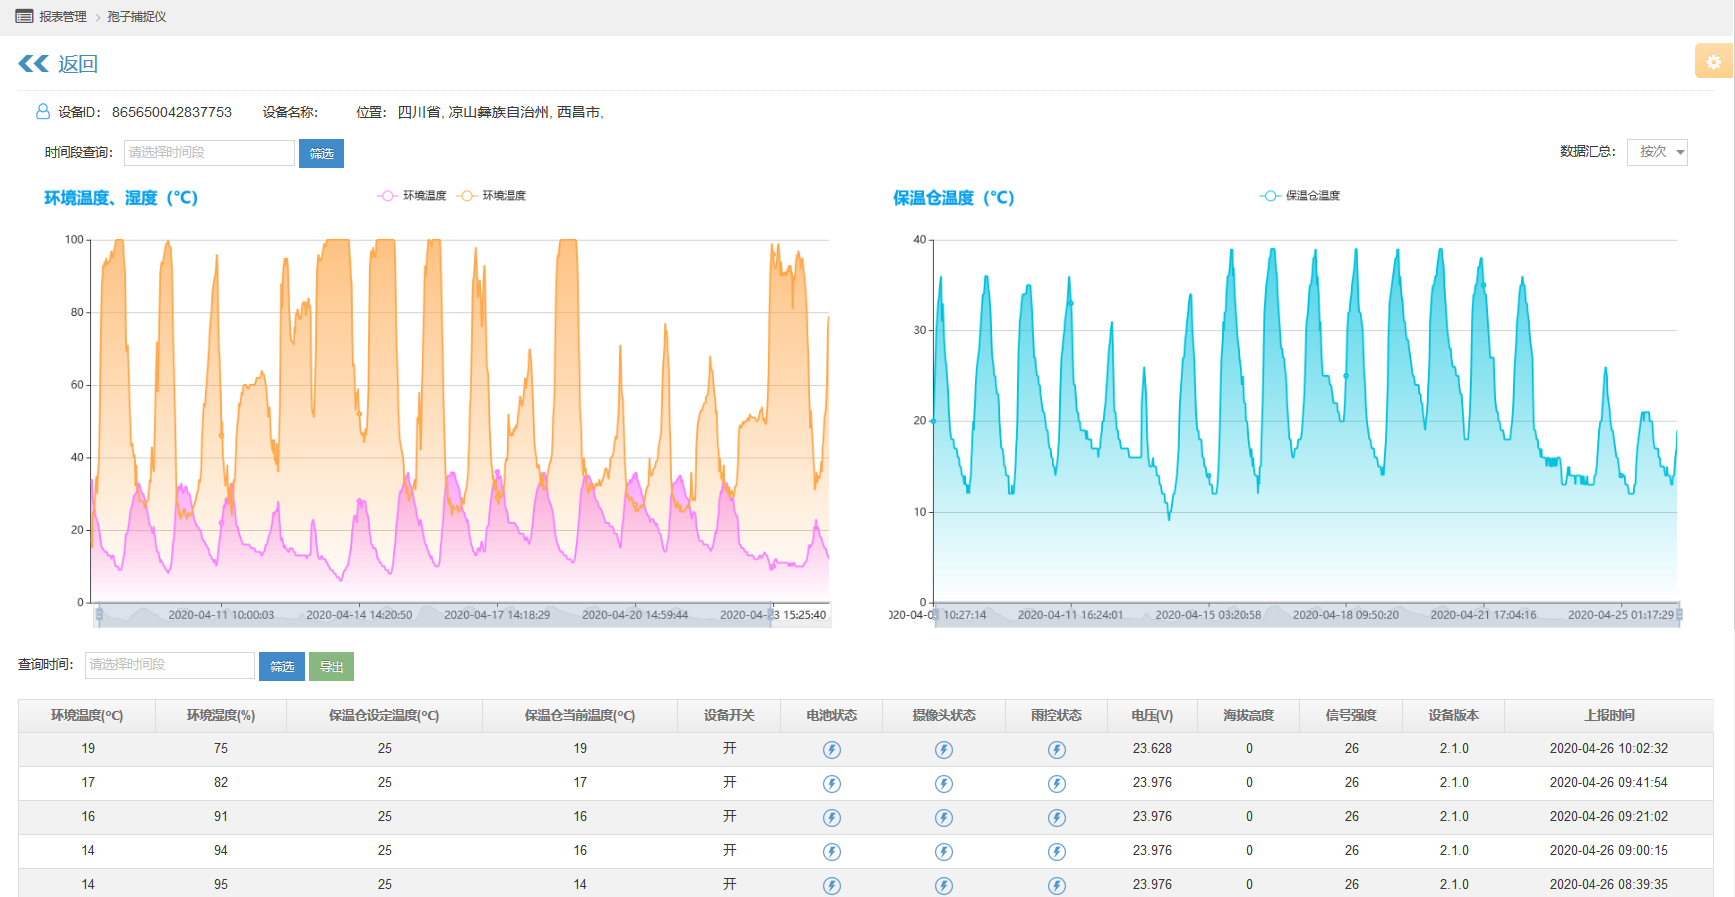This screenshot has width=1735, height=897.
Task: Toggle the 保温仓温度 legend series
Action: point(1300,196)
